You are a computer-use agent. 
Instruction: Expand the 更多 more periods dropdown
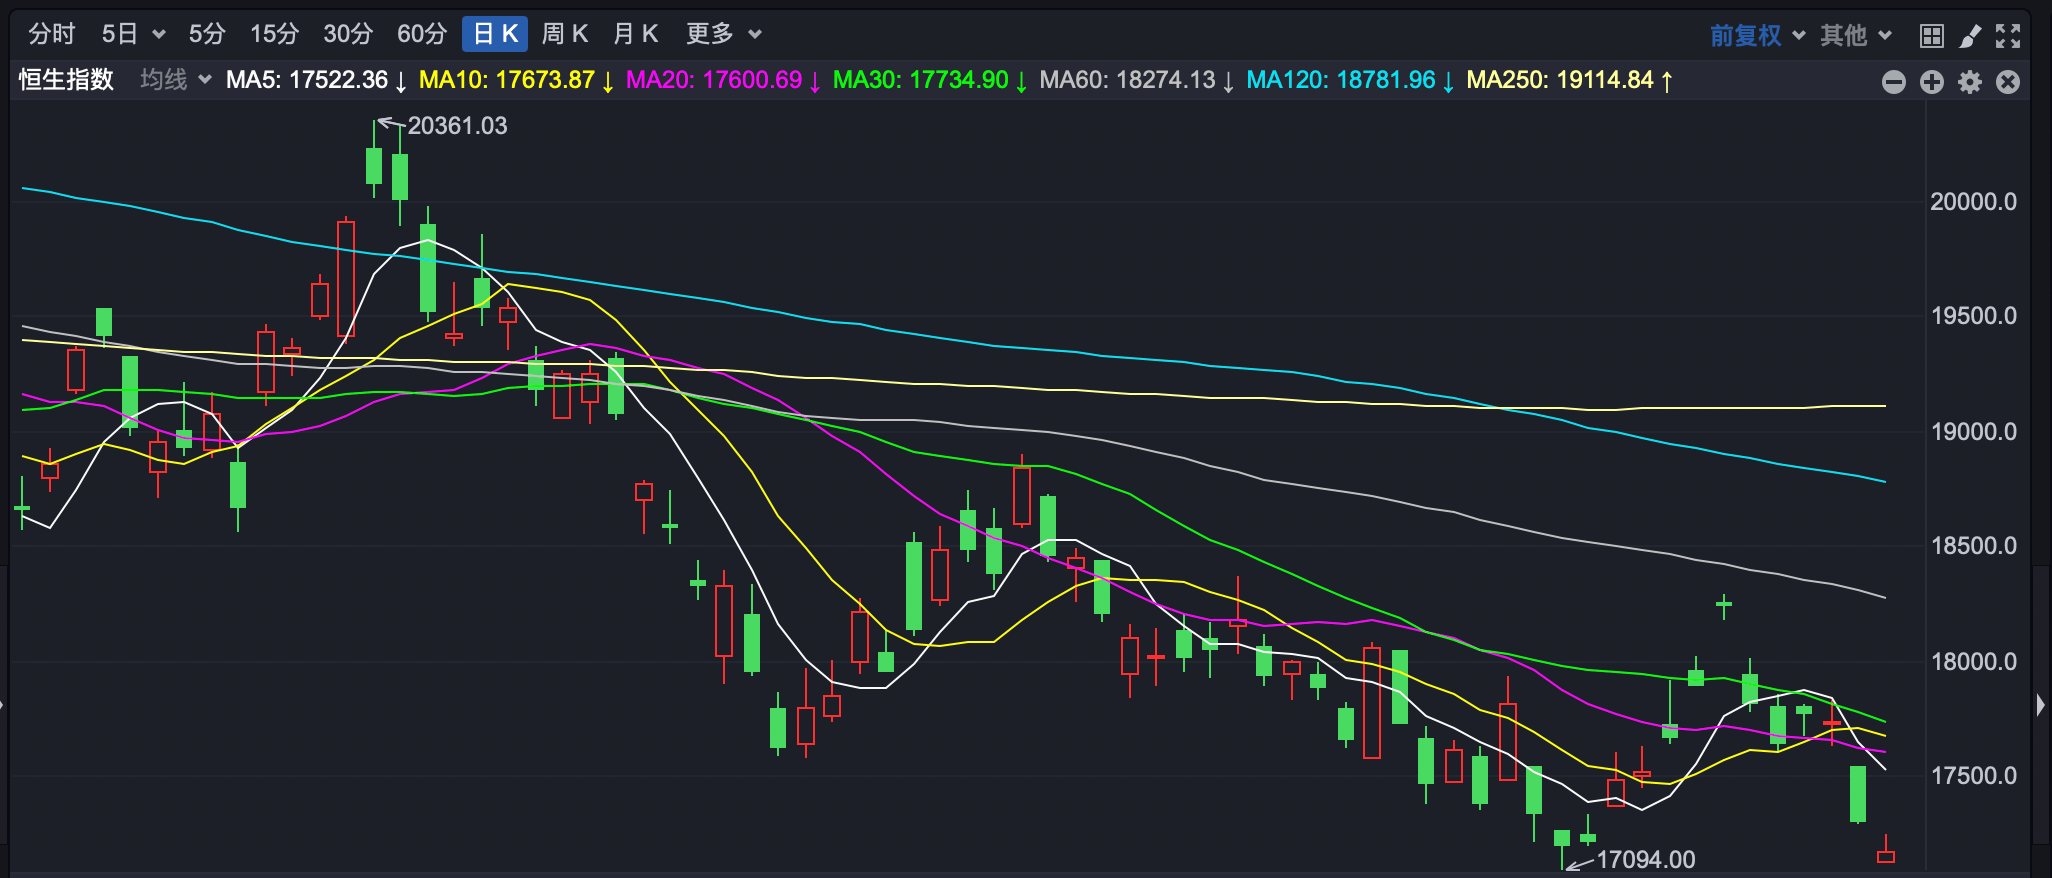point(724,34)
